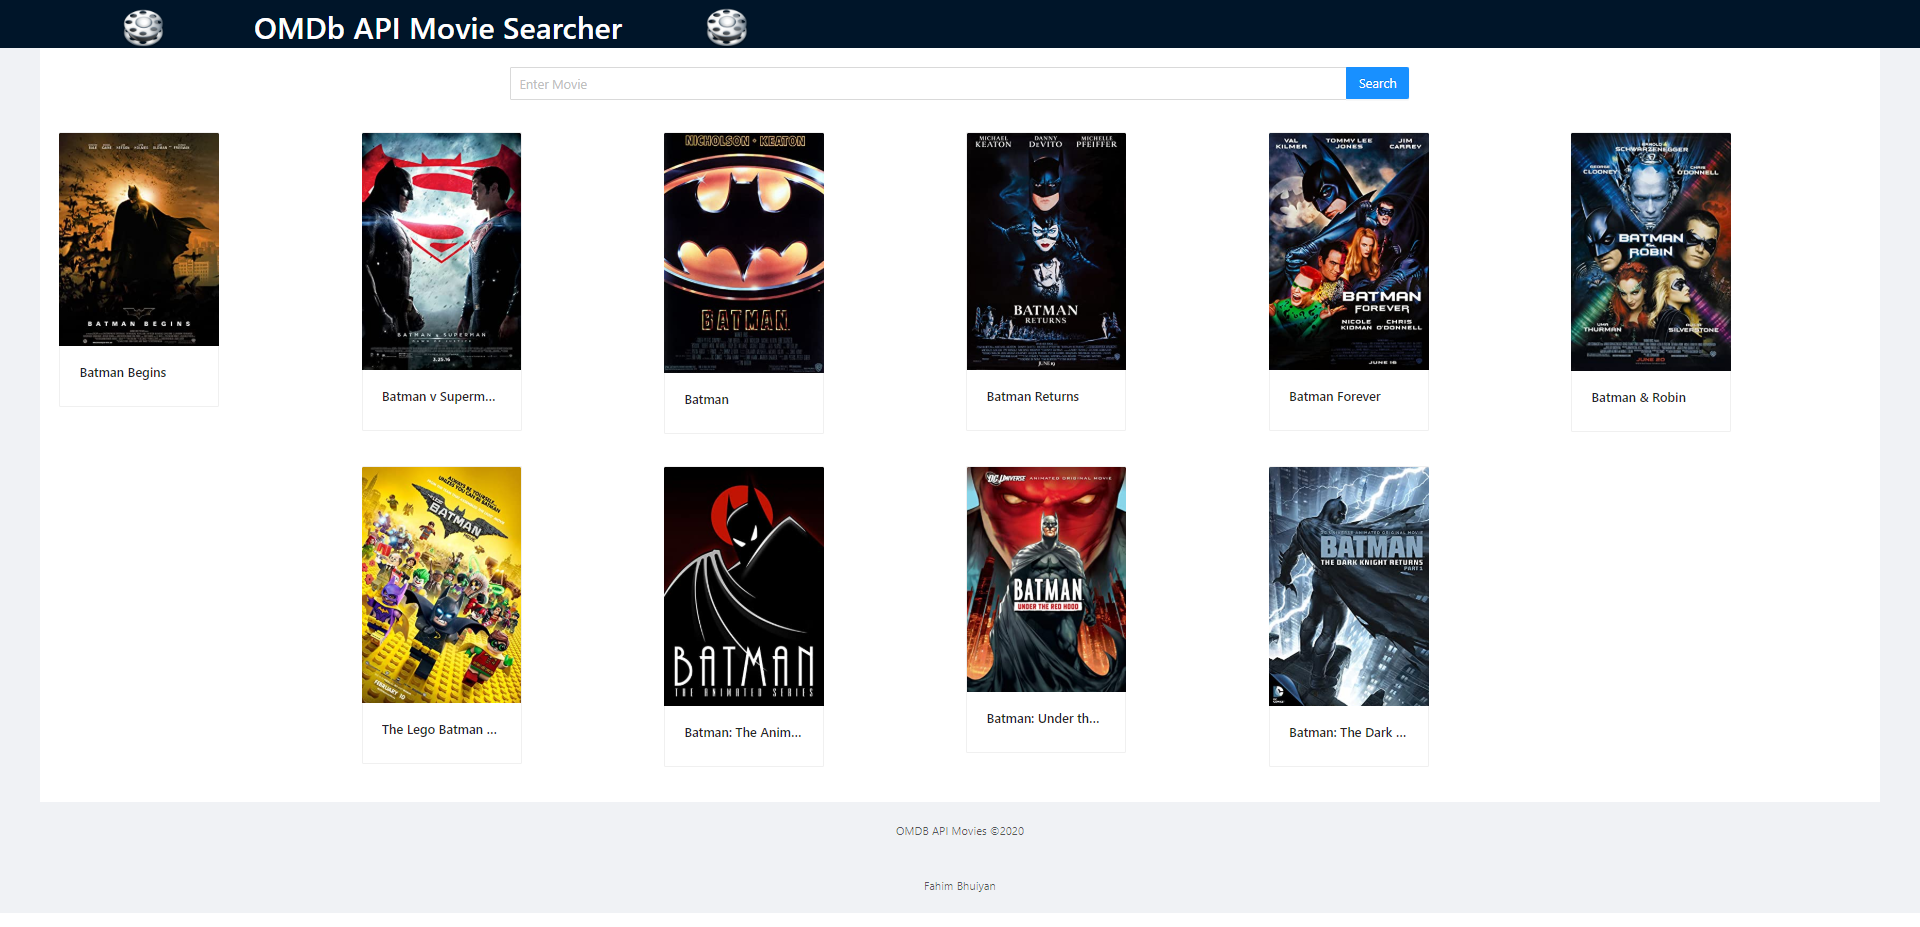Click the 'OMDB API Movies ©2020' footer text
Viewport: 1920px width, 927px height.
tap(960, 831)
